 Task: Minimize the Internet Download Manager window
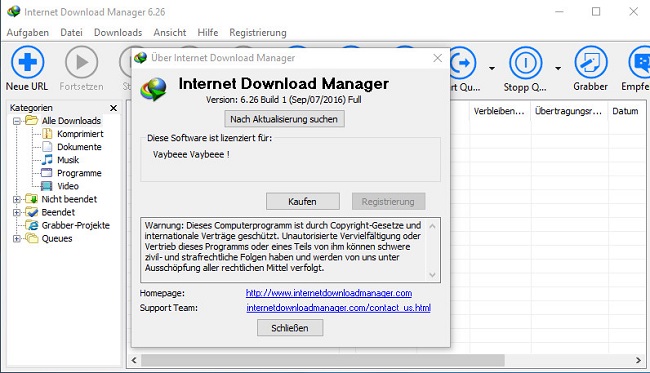[x=559, y=12]
